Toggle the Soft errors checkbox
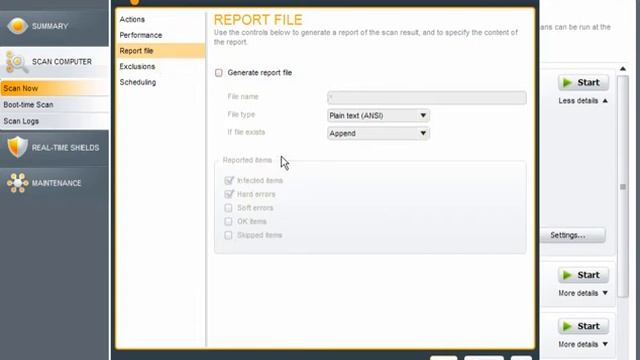The width and height of the screenshot is (640, 360). pos(228,208)
